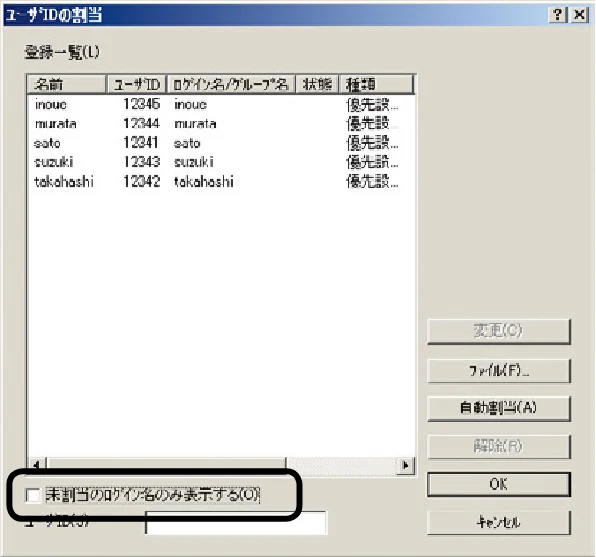Viewport: 596px width, 557px height.
Task: Sort by 種類 column header
Action: [376, 84]
